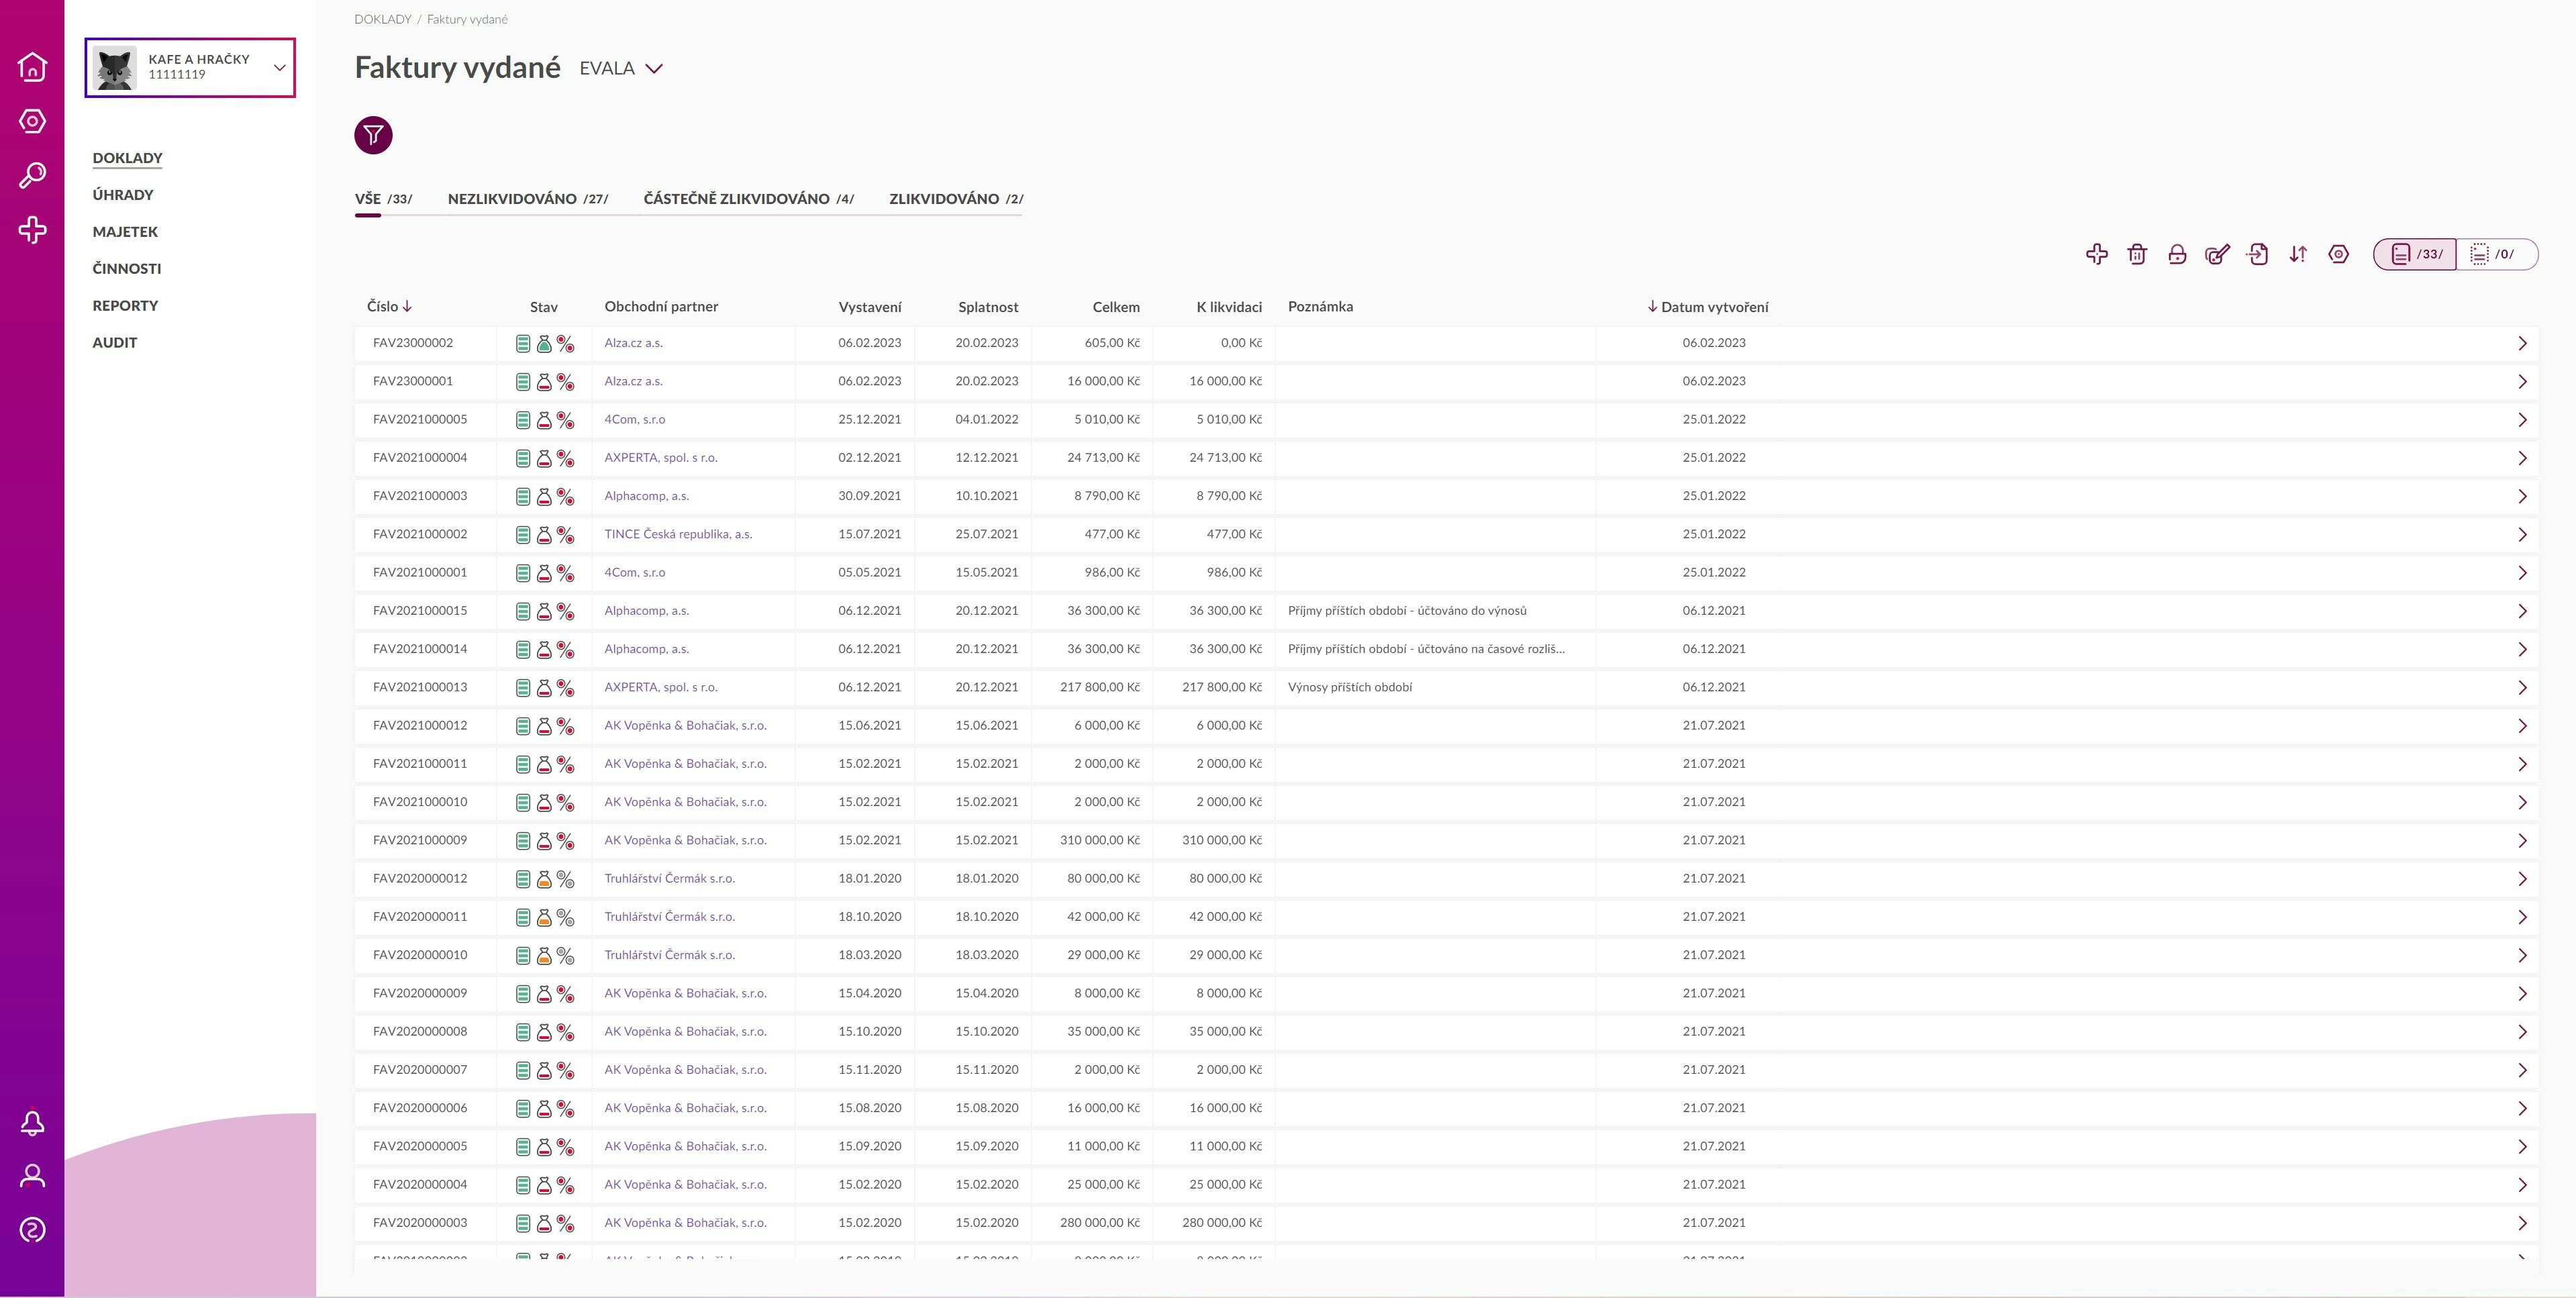Switch to the ZLIKVIDOVÁNO /2/ tab

(956, 198)
